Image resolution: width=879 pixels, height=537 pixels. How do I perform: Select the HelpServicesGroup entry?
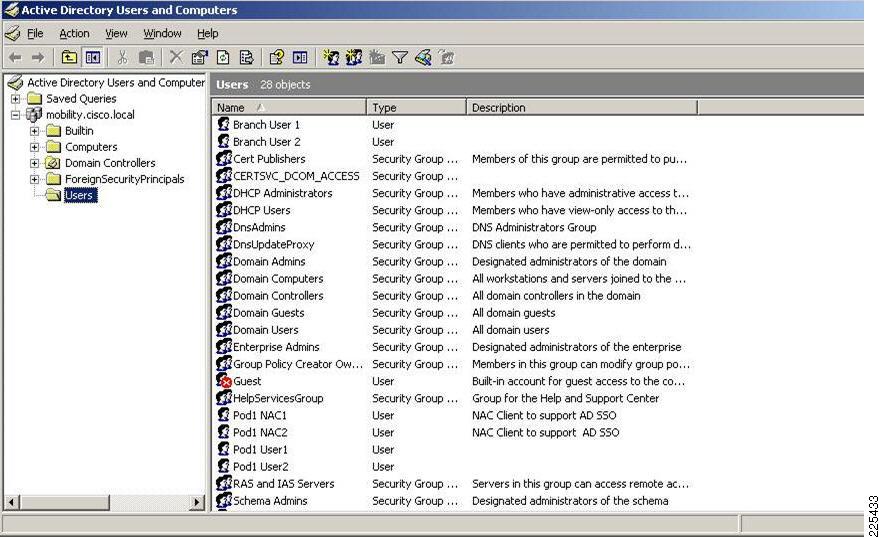278,398
